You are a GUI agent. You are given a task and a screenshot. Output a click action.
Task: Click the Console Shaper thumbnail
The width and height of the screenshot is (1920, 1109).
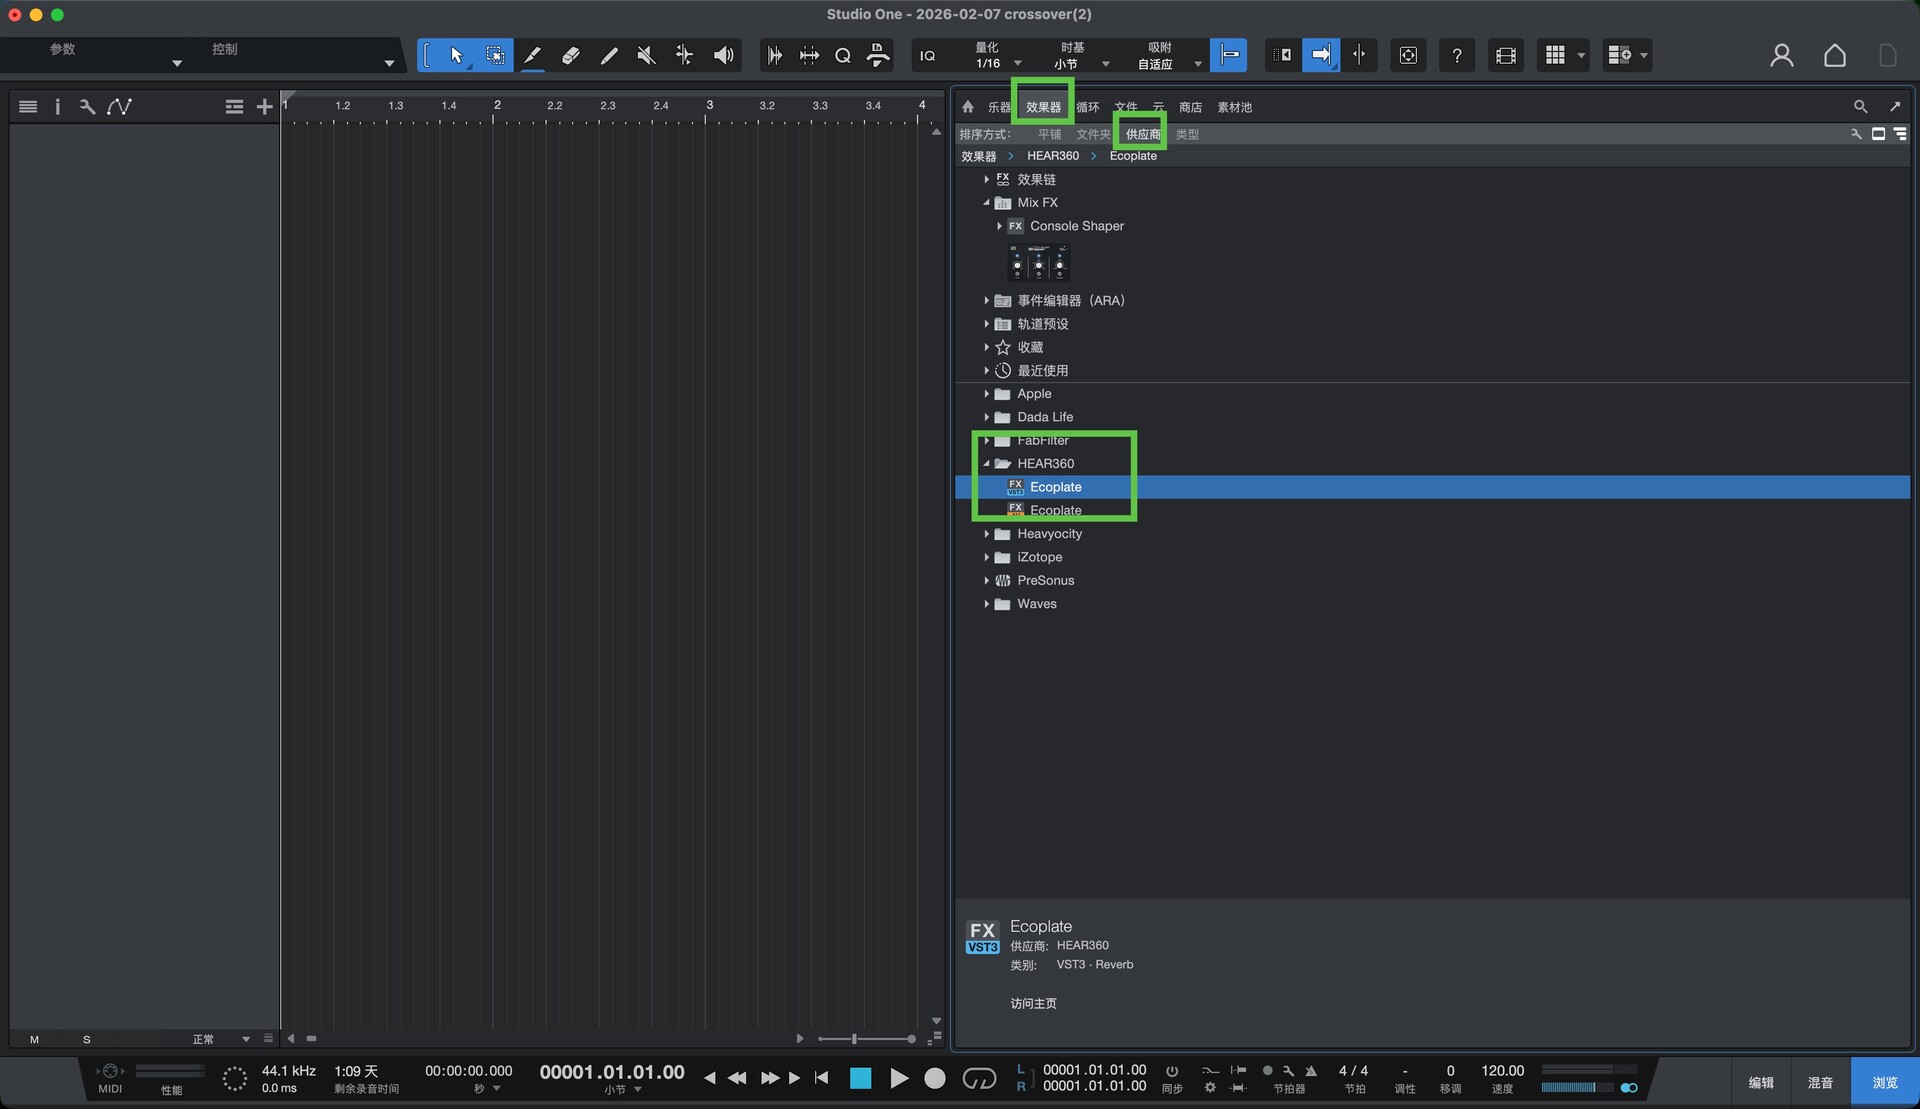1038,263
